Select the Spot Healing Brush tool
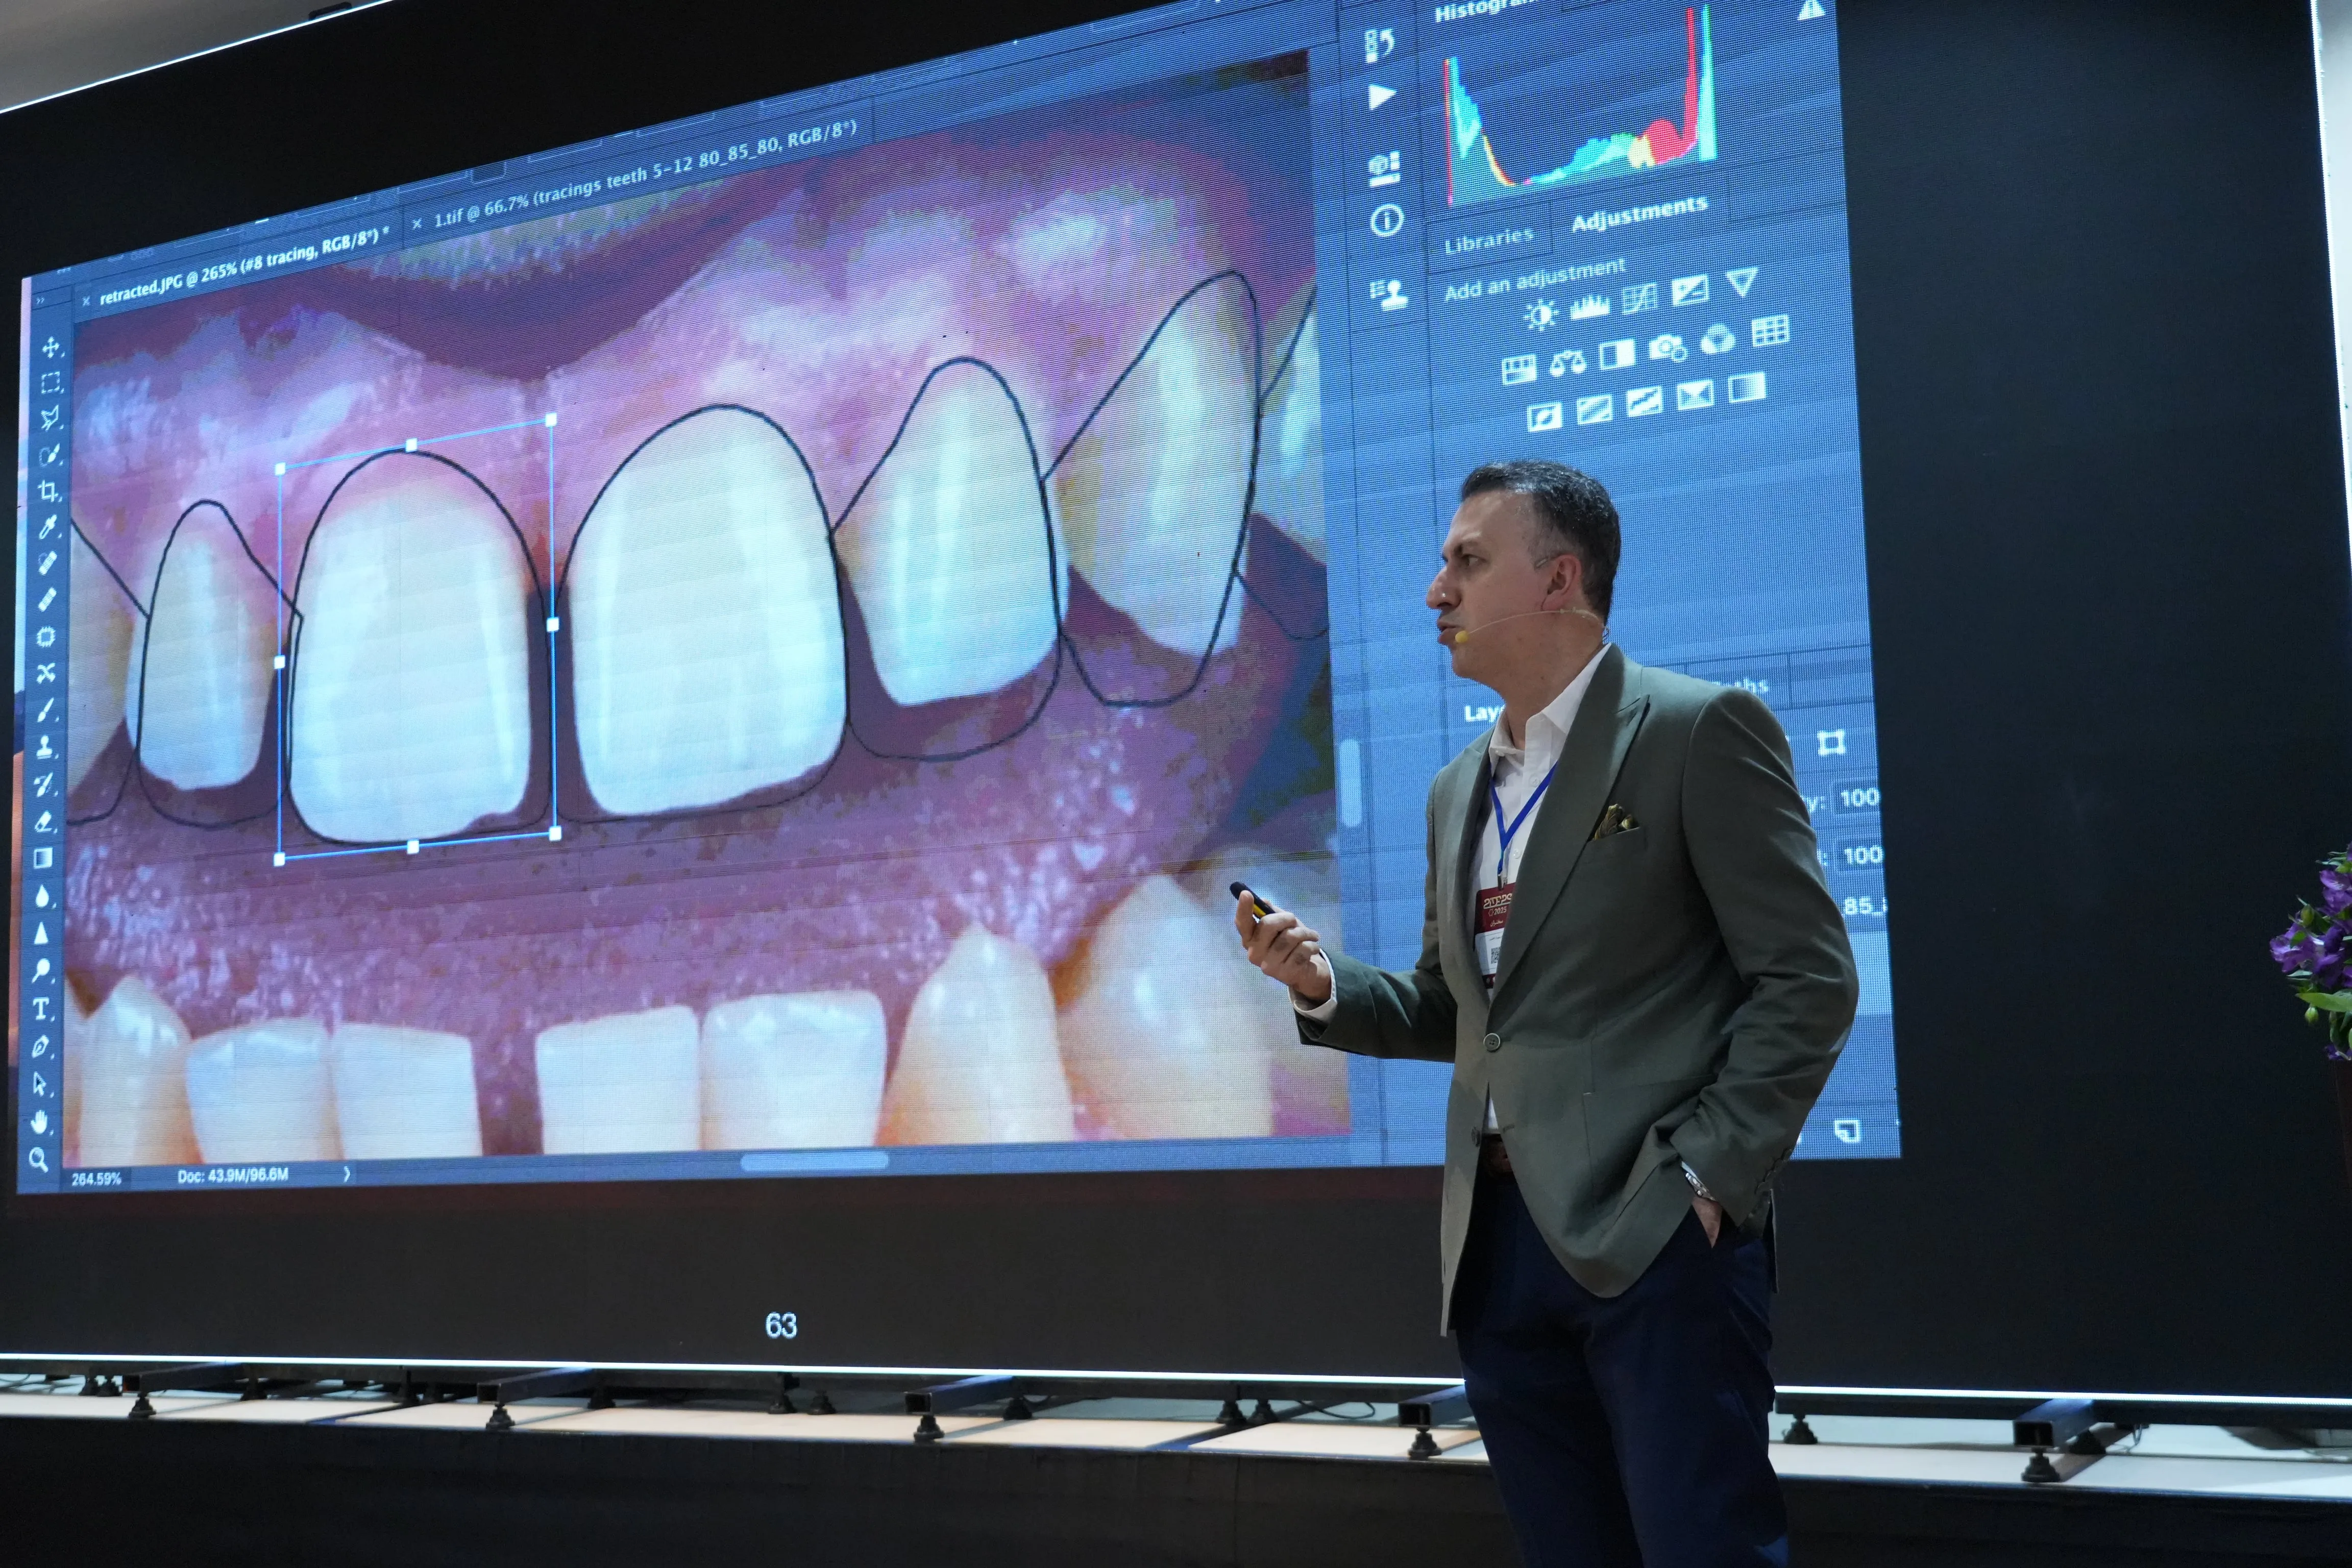The image size is (2352, 1568). coord(47,563)
